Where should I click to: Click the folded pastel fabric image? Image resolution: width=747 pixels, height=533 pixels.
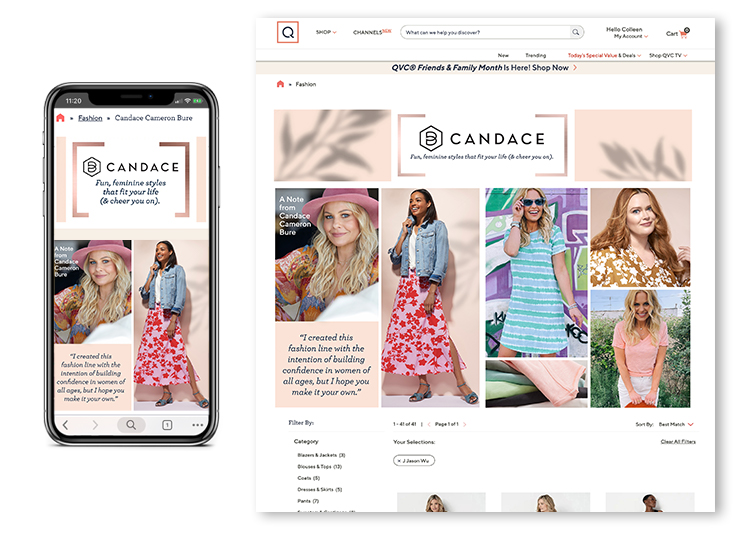[536, 384]
